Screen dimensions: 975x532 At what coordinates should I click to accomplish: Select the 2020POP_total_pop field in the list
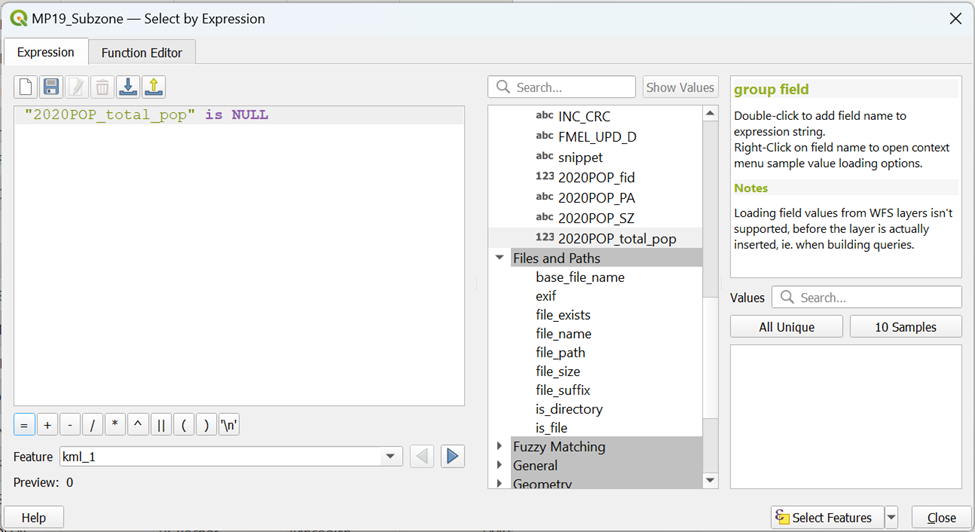click(x=616, y=239)
